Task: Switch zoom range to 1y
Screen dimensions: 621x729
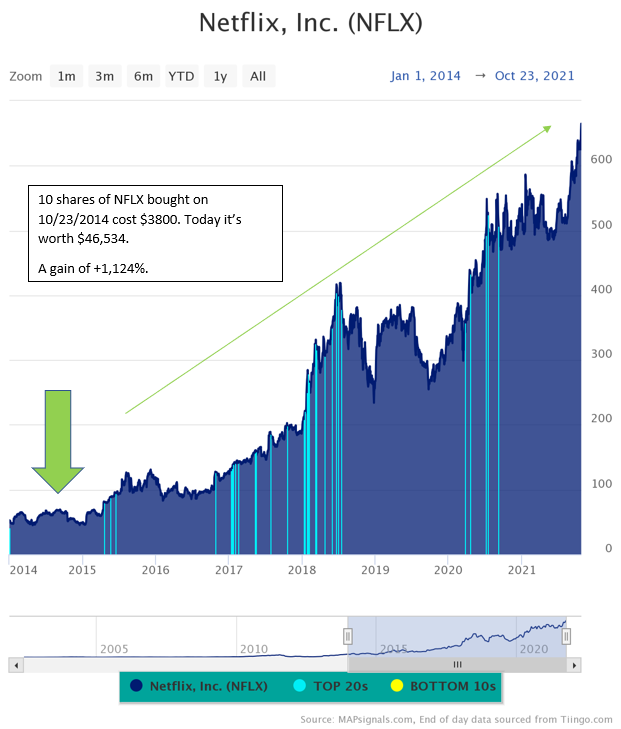Action: (220, 76)
